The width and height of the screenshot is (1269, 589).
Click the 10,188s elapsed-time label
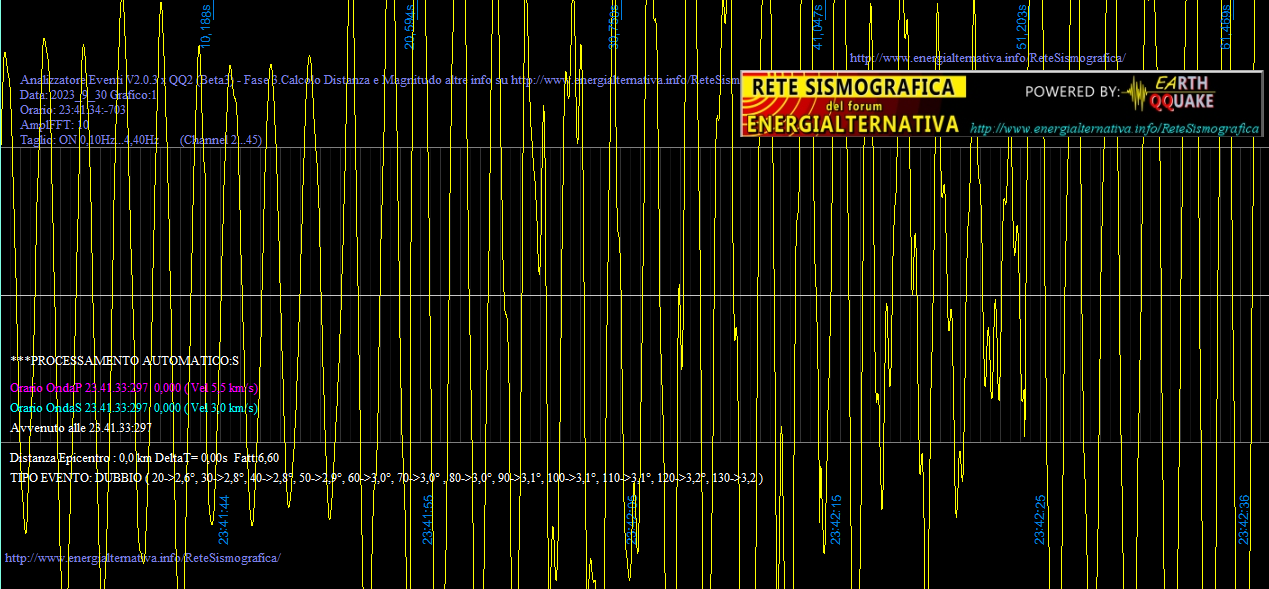(206, 25)
